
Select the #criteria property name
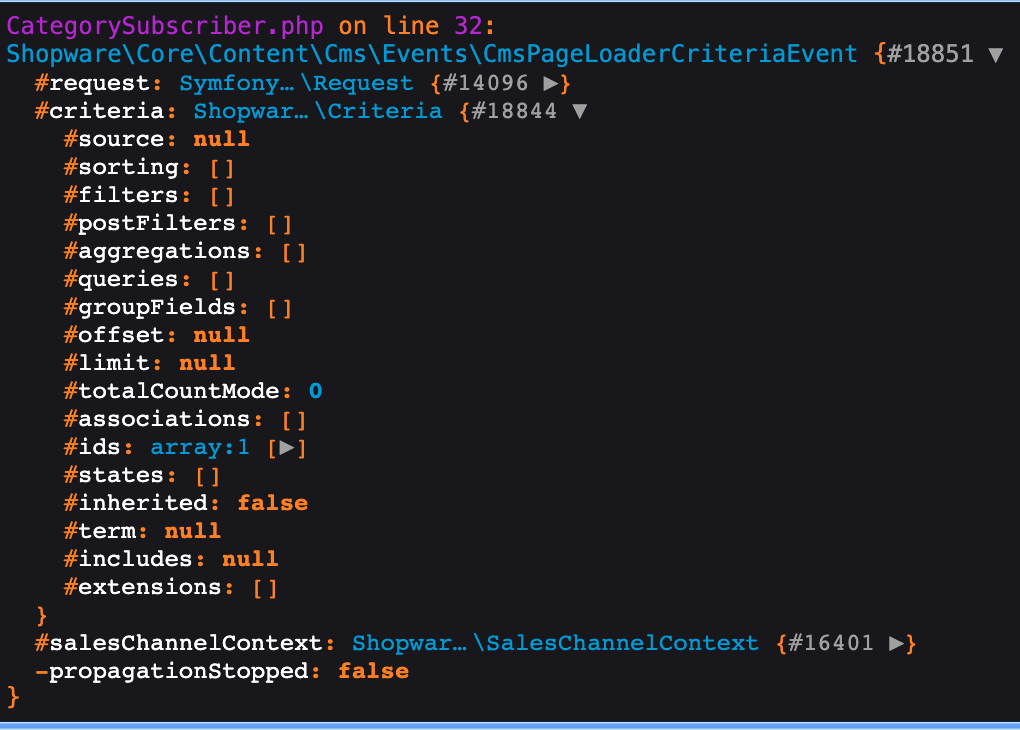tap(100, 111)
